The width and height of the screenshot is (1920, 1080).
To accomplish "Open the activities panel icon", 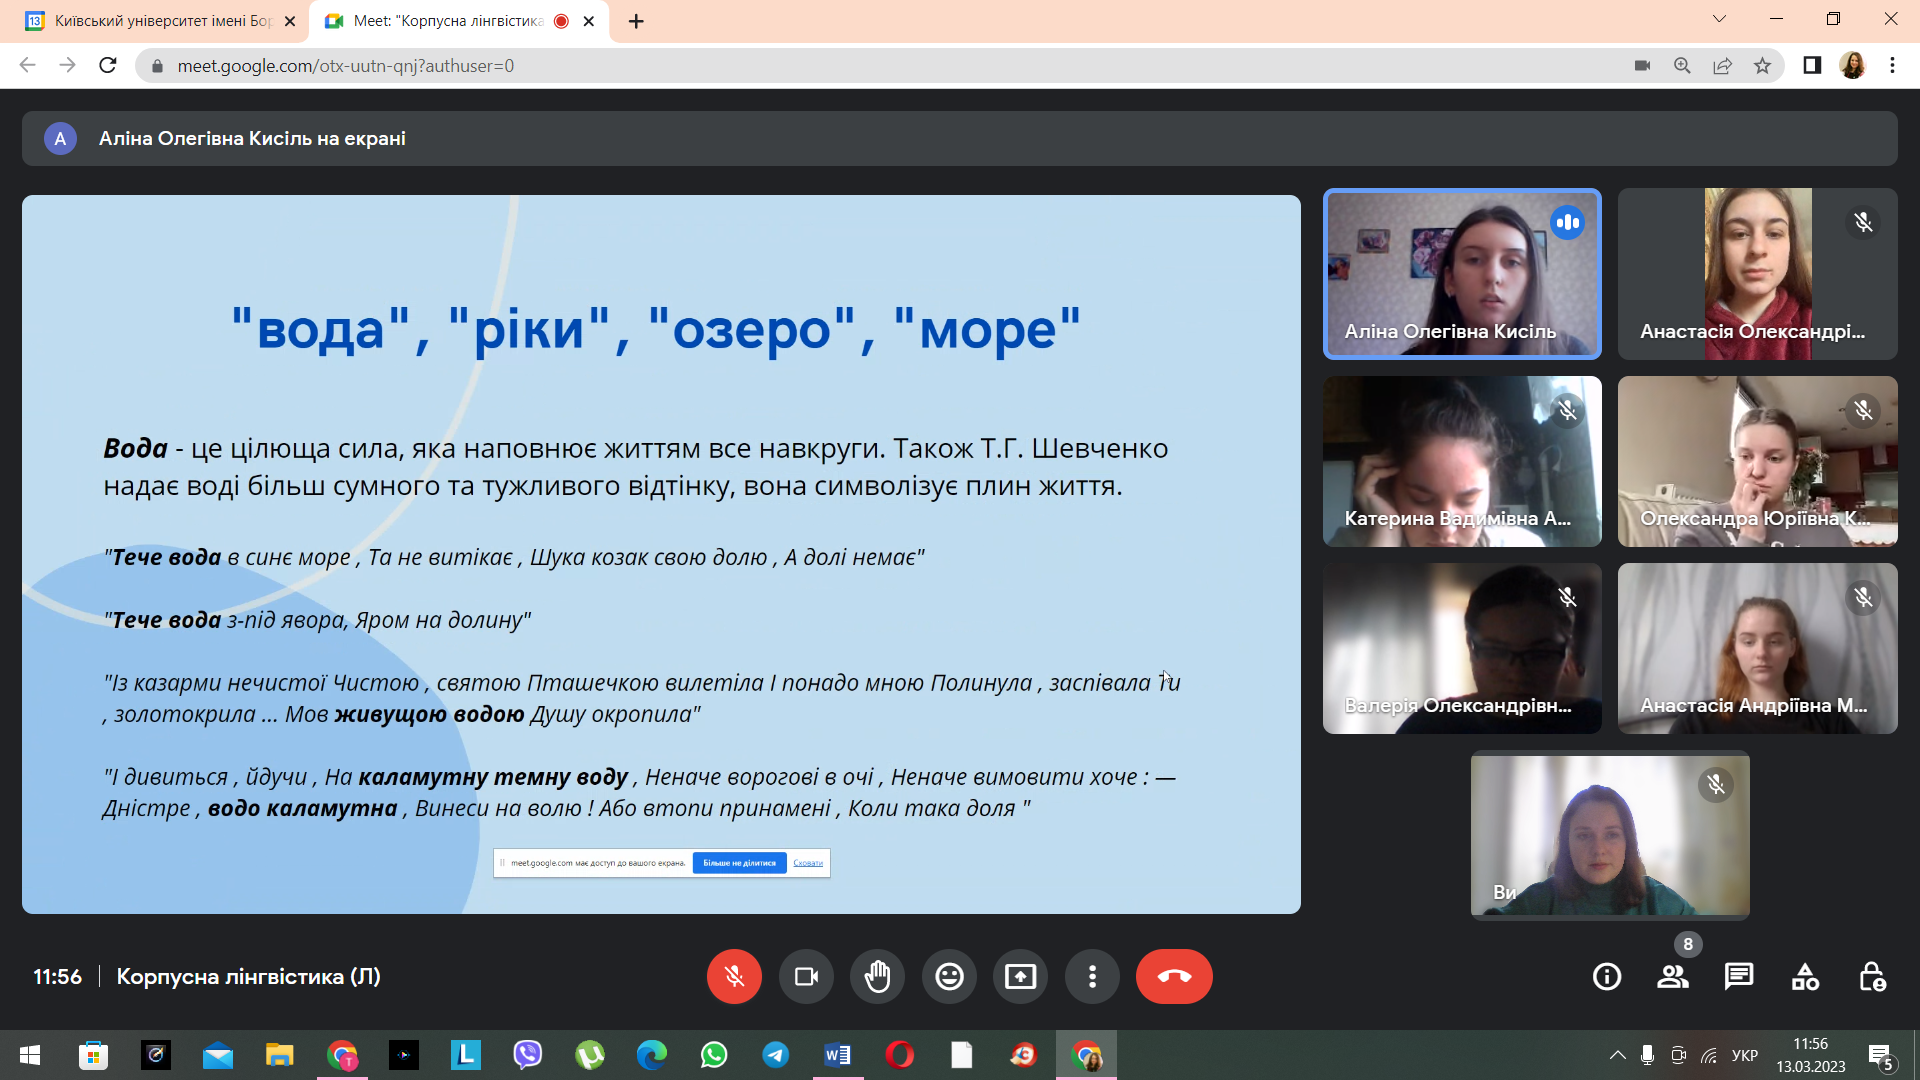I will pyautogui.click(x=1805, y=976).
